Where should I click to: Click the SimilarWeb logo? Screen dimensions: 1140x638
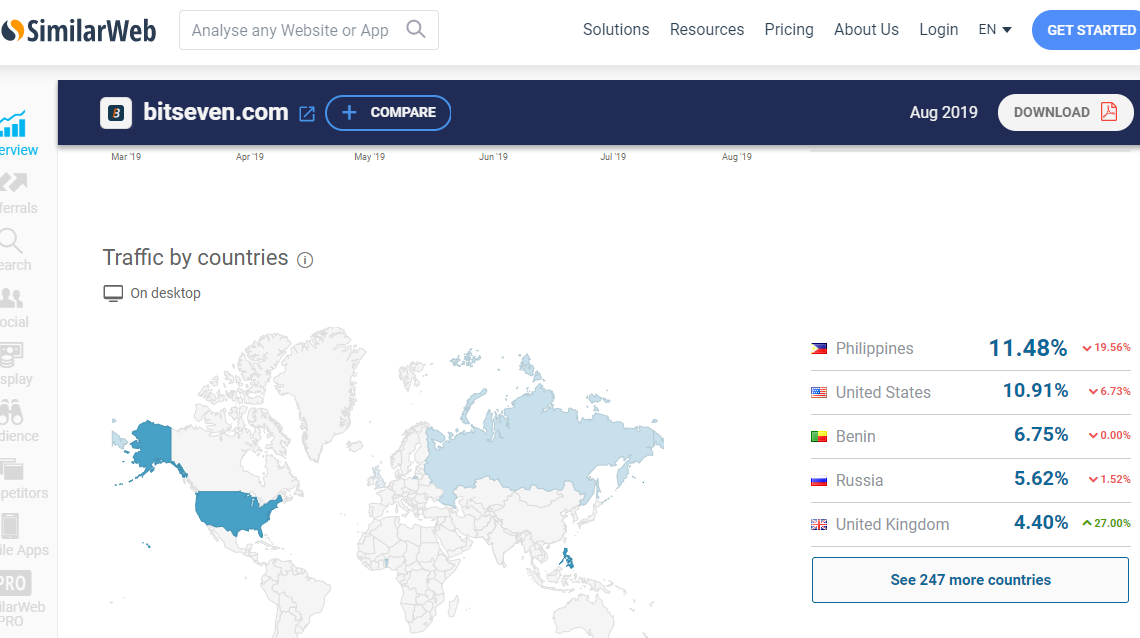coord(79,31)
